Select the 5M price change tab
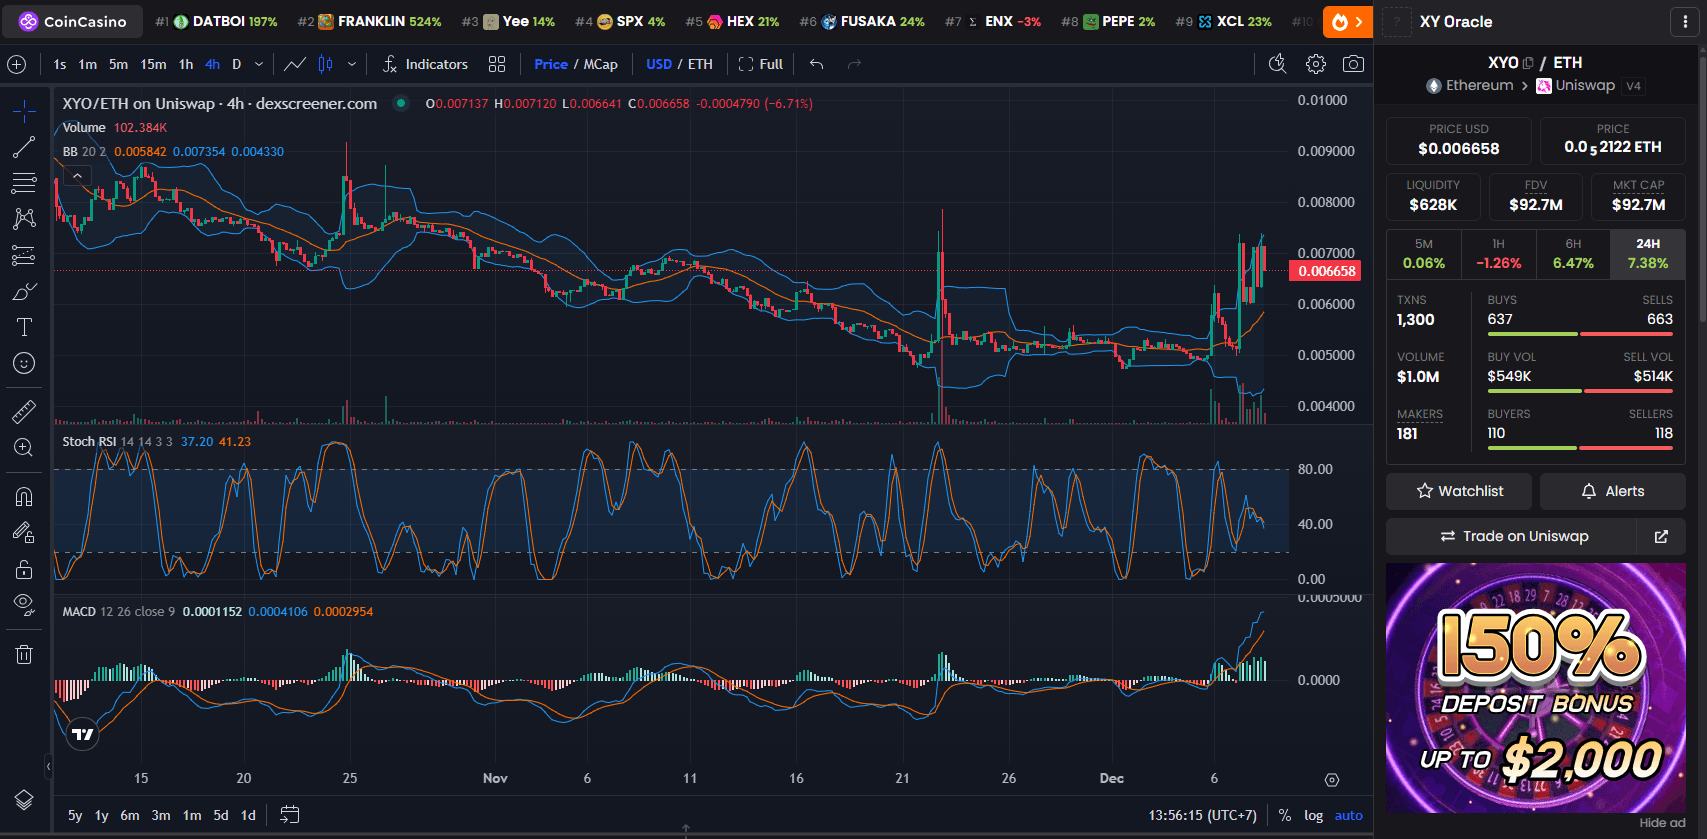This screenshot has height=839, width=1707. tap(1424, 254)
